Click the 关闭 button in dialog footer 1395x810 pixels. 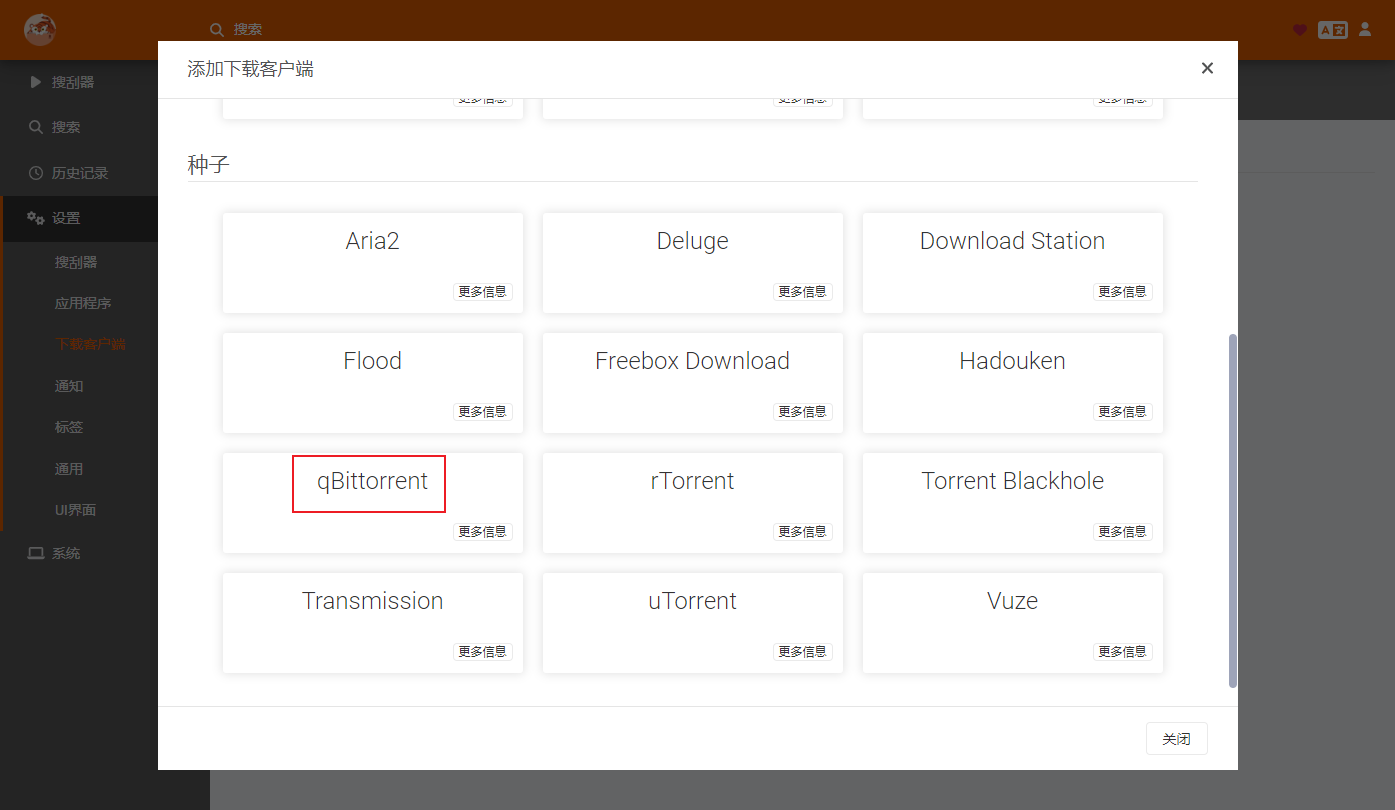(x=1177, y=739)
